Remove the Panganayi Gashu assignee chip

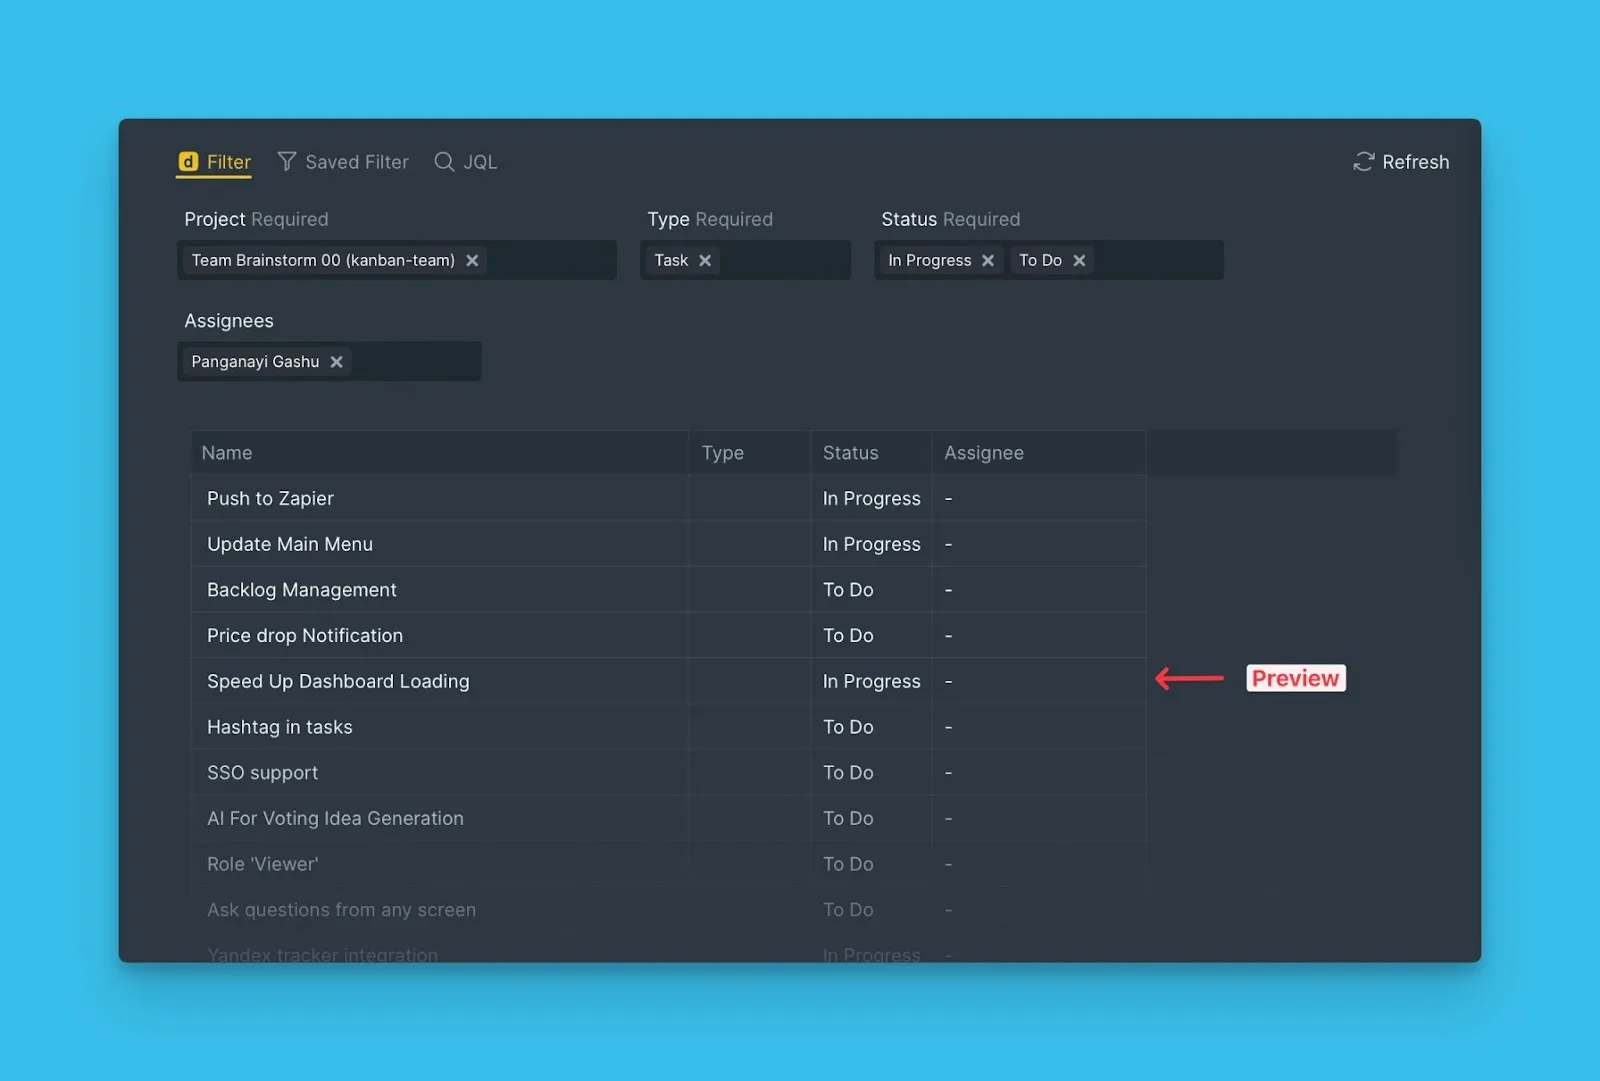click(x=337, y=362)
